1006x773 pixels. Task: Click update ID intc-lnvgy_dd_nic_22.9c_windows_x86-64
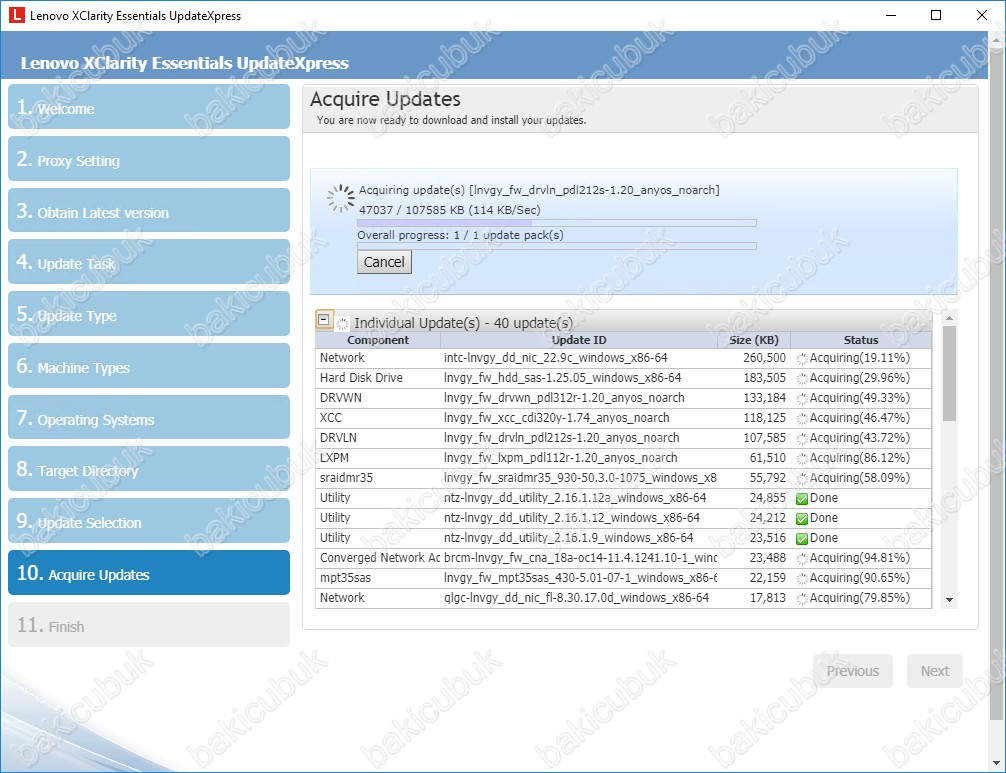(x=556, y=358)
